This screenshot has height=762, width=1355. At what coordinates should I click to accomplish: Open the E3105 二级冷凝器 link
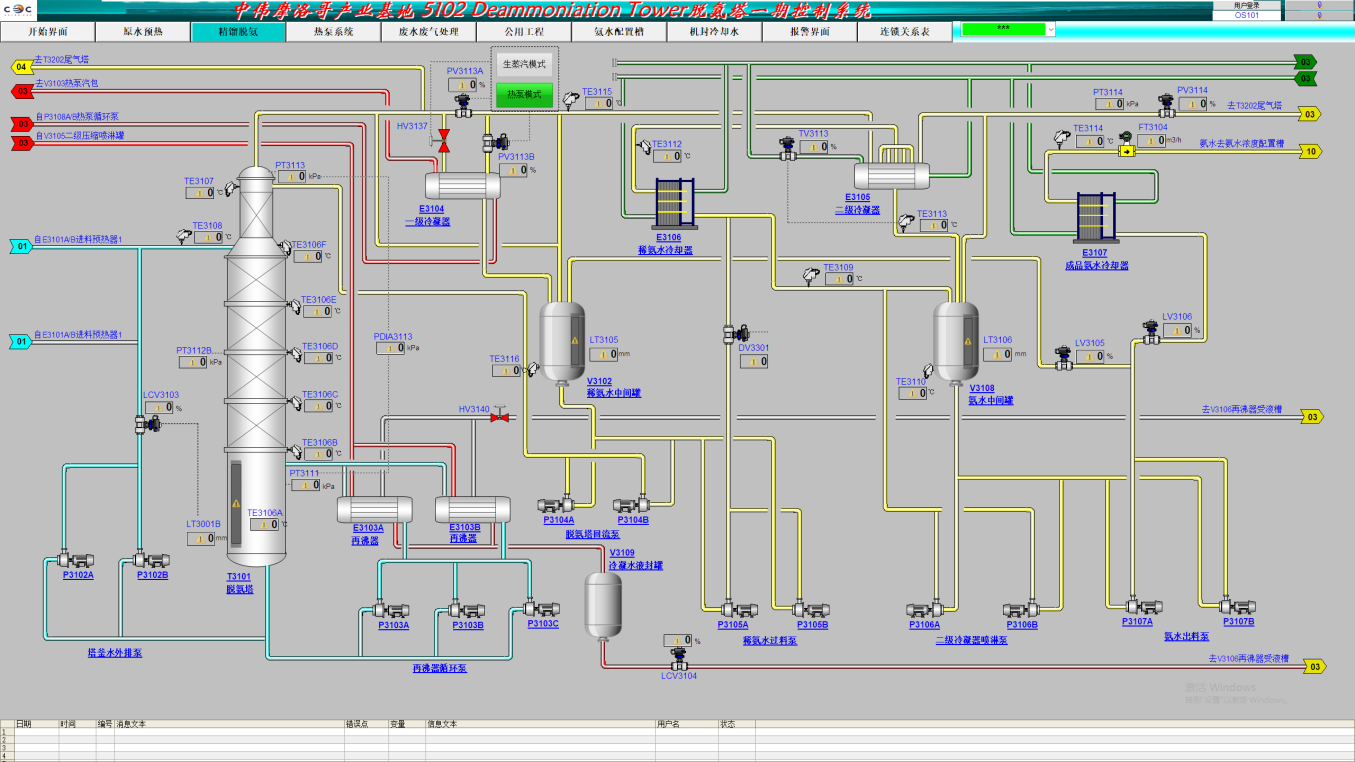point(857,204)
